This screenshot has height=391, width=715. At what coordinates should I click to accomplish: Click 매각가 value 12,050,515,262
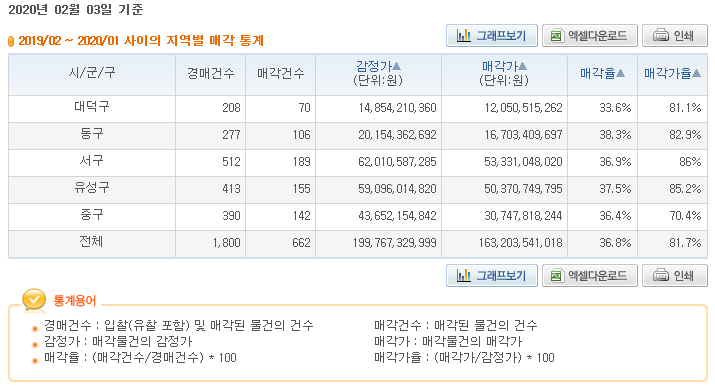(x=523, y=108)
